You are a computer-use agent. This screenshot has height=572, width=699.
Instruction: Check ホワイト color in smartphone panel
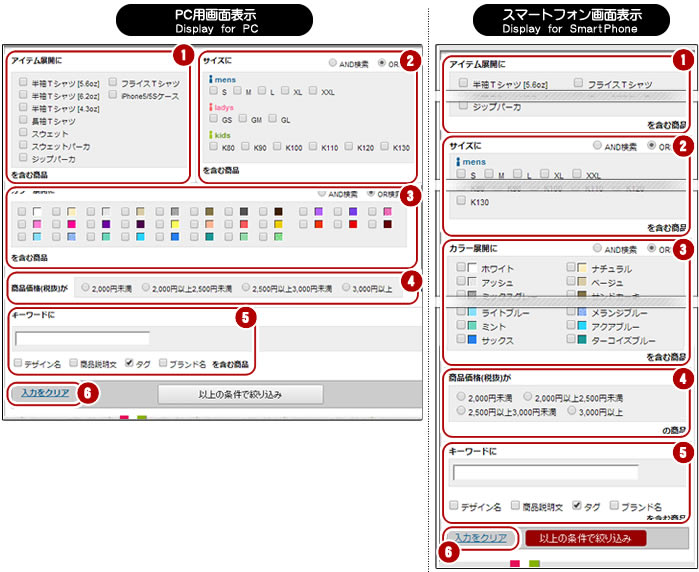[x=461, y=267]
